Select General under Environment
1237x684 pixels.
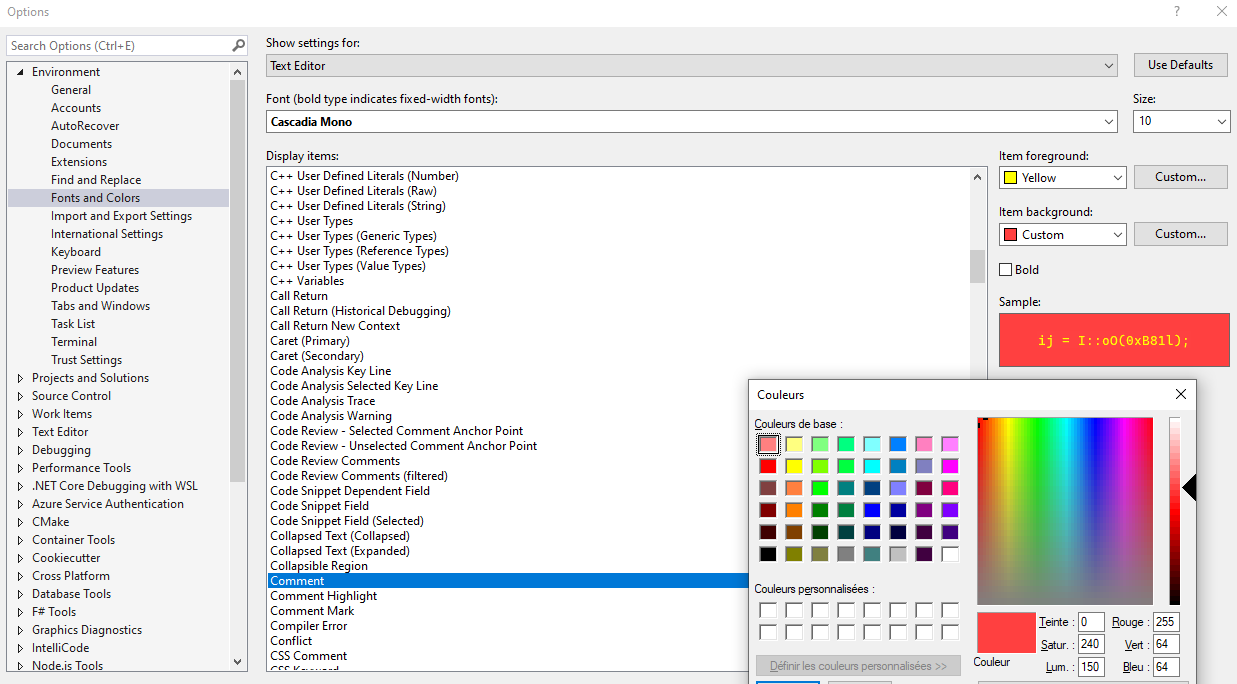tap(71, 90)
